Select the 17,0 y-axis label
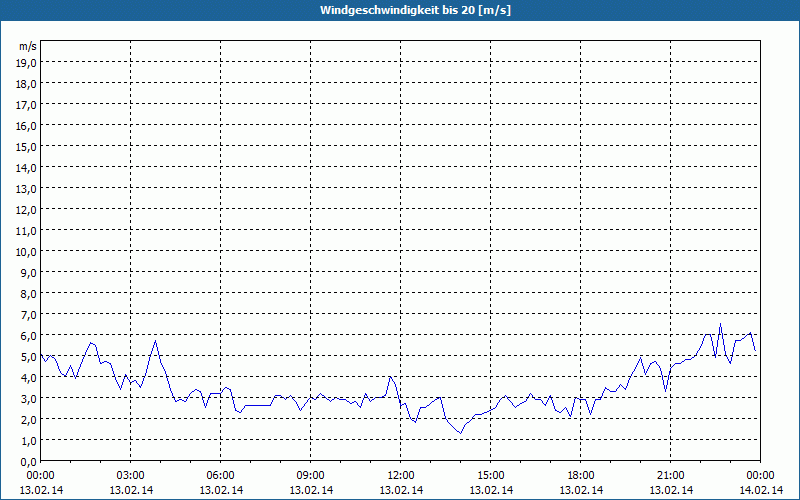 pyautogui.click(x=27, y=105)
